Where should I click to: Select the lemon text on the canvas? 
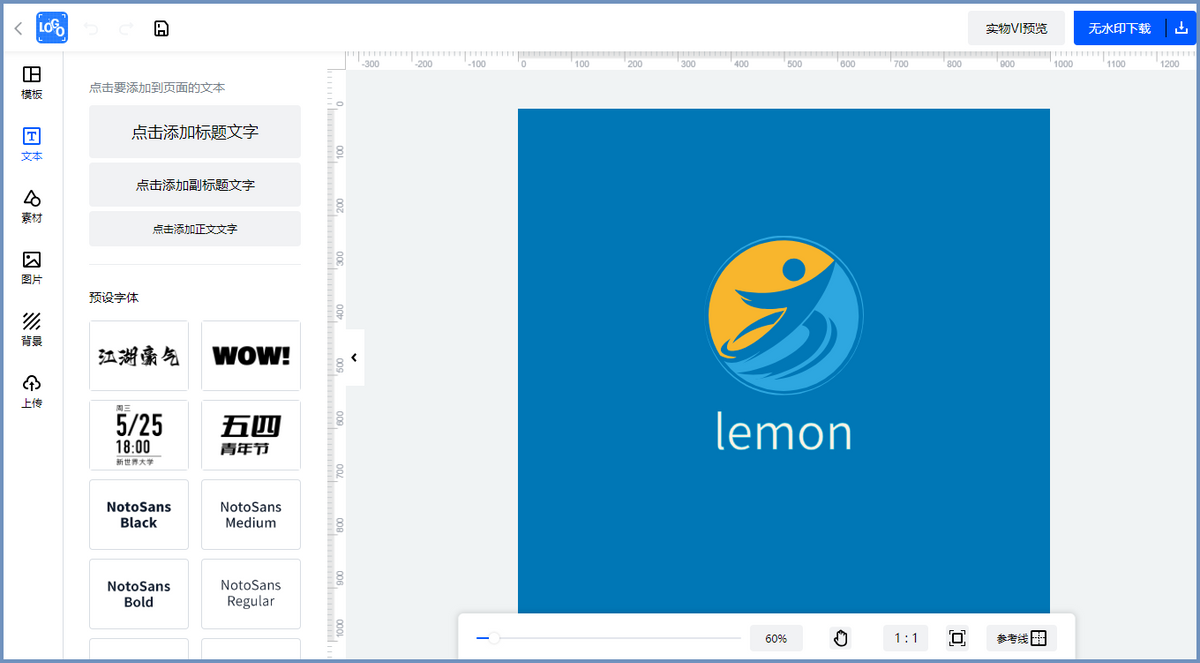coord(784,431)
